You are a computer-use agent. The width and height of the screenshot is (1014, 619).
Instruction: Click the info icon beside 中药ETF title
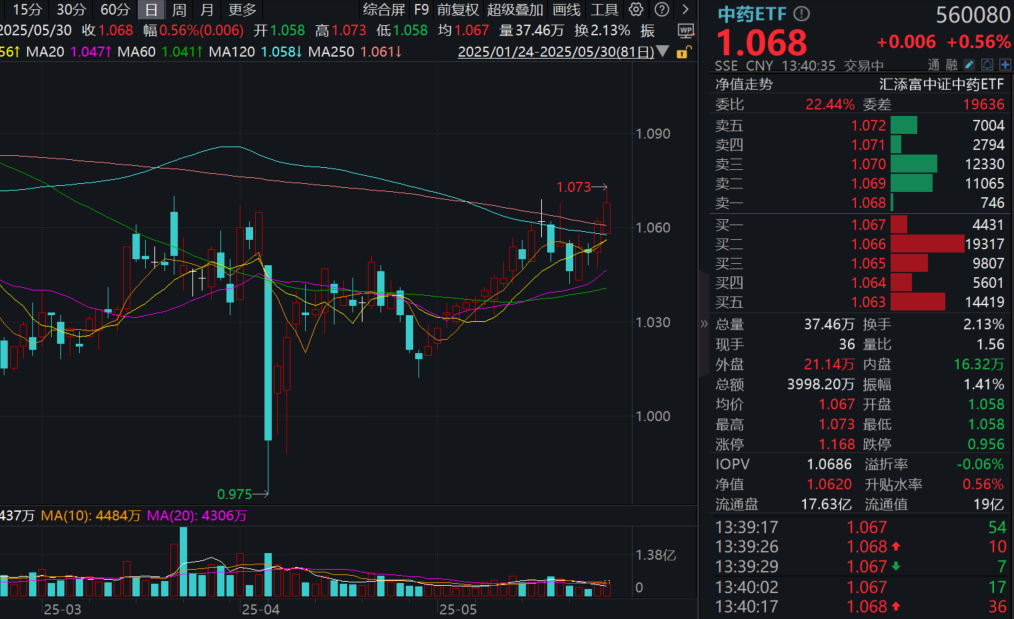click(x=802, y=13)
